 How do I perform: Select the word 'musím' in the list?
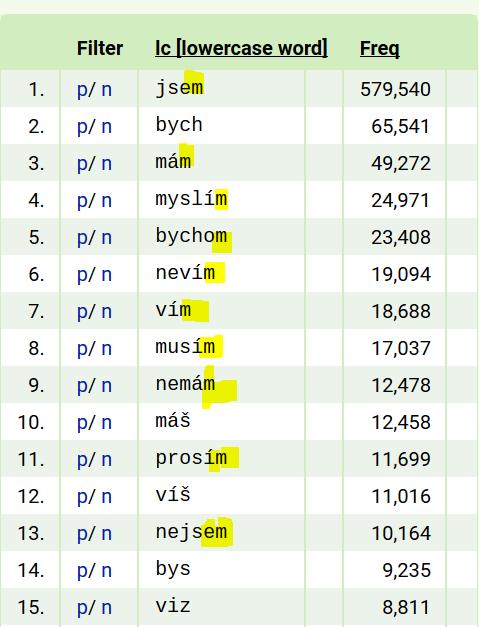click(x=185, y=347)
